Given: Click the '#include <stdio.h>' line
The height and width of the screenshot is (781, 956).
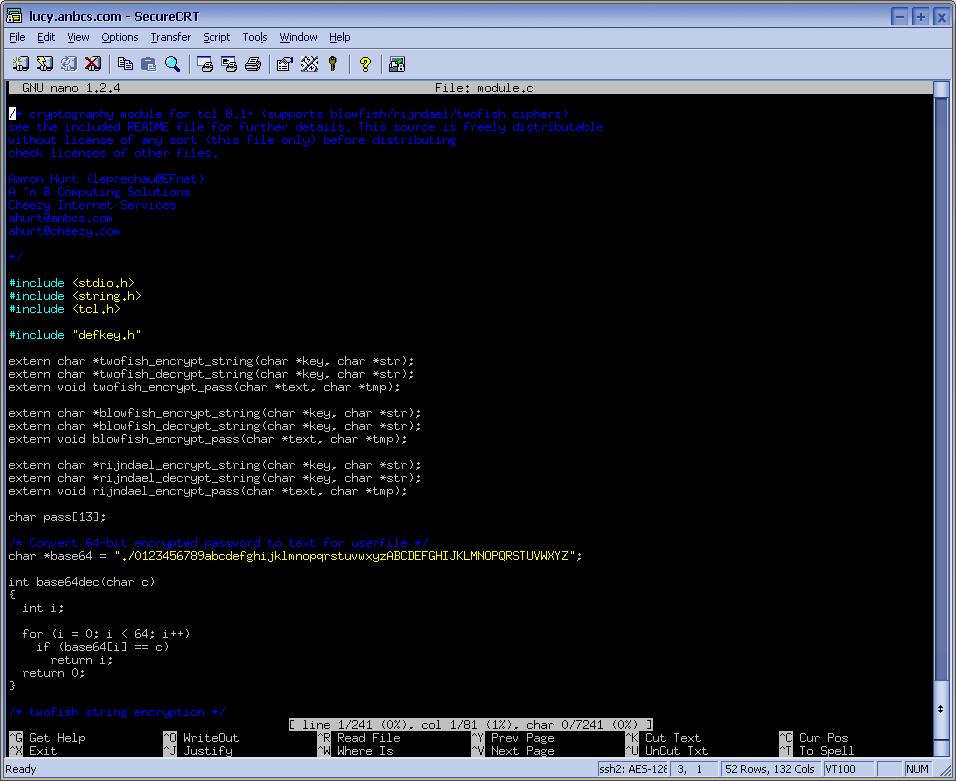Looking at the screenshot, I should point(71,283).
